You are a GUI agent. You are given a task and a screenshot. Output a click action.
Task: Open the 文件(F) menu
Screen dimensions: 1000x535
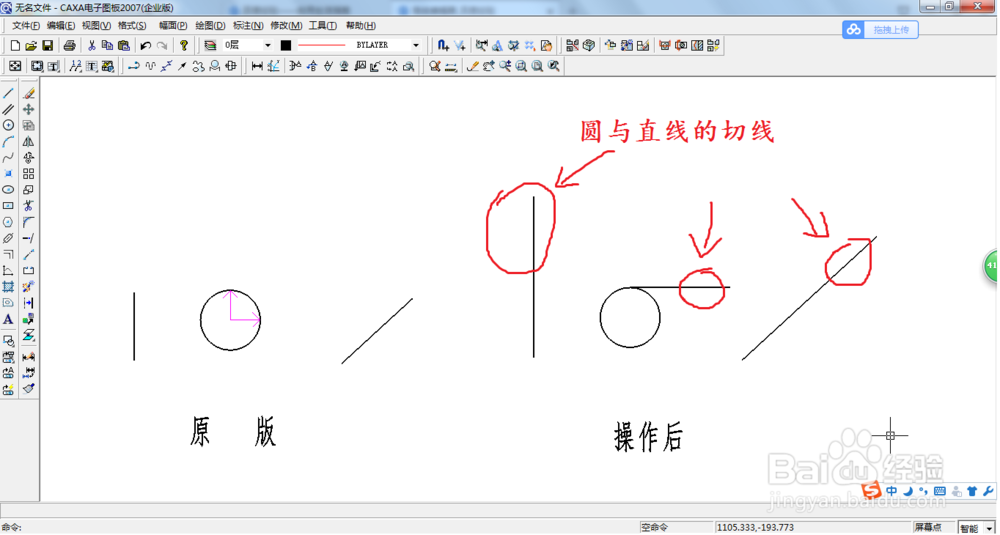point(26,26)
